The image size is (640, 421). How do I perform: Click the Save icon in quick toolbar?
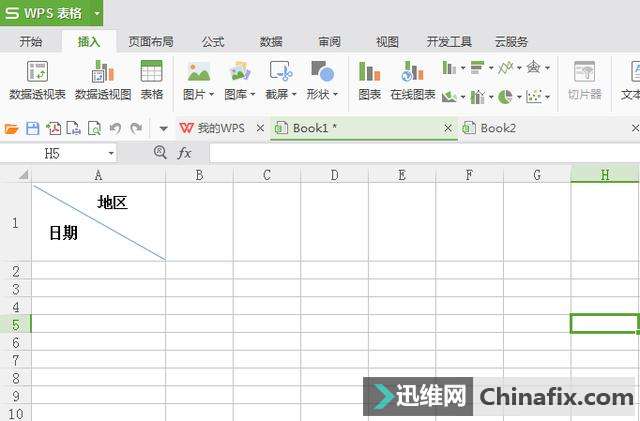[x=32, y=128]
